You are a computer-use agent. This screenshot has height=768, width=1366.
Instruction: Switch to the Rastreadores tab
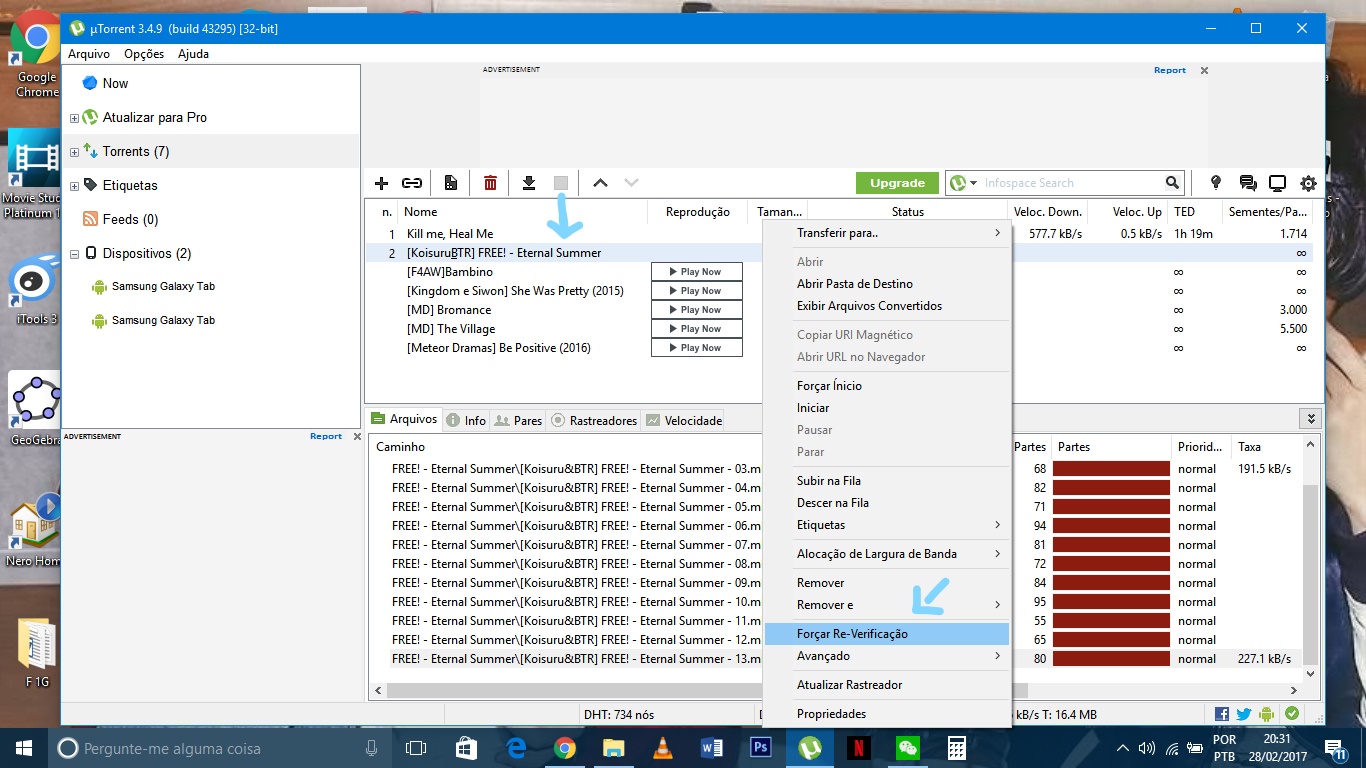[x=593, y=420]
